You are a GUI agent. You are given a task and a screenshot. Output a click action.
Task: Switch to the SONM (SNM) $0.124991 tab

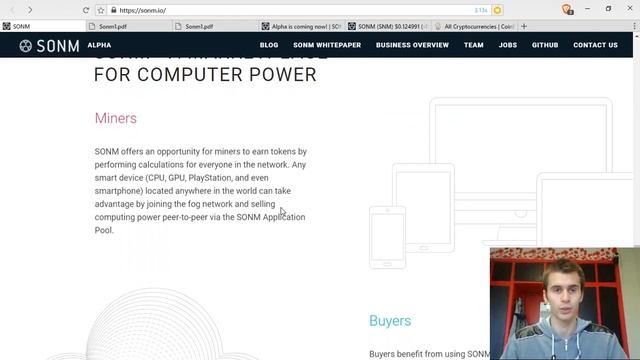(x=389, y=26)
